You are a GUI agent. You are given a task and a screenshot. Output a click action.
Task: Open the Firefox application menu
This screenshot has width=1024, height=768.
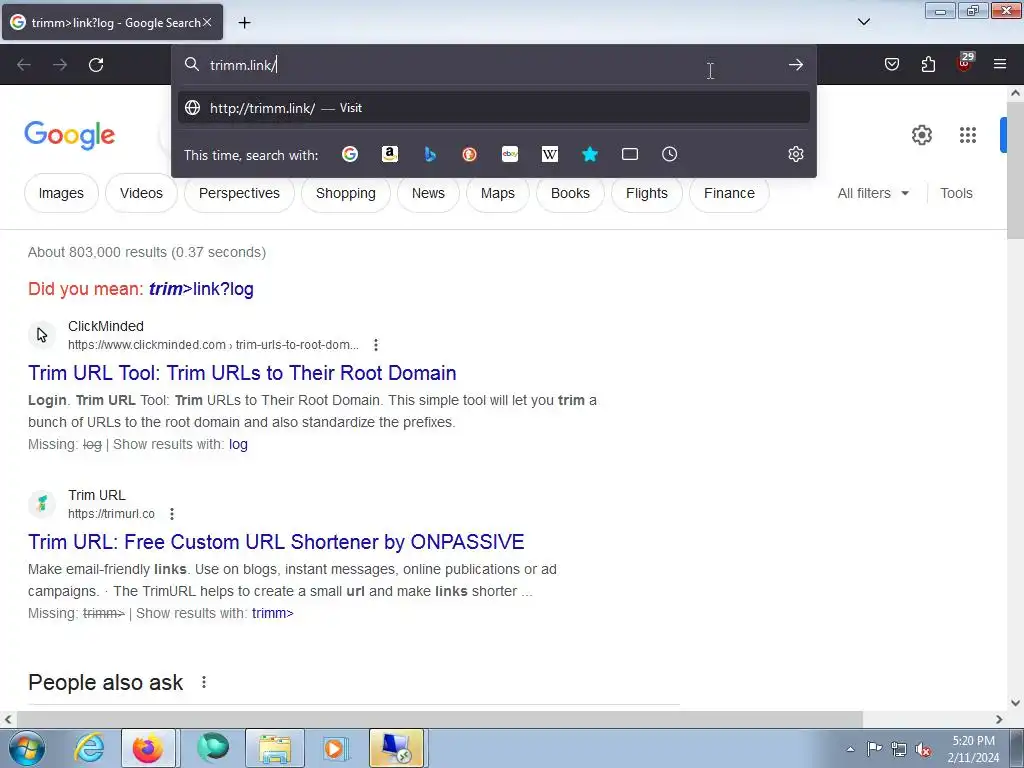[1000, 64]
